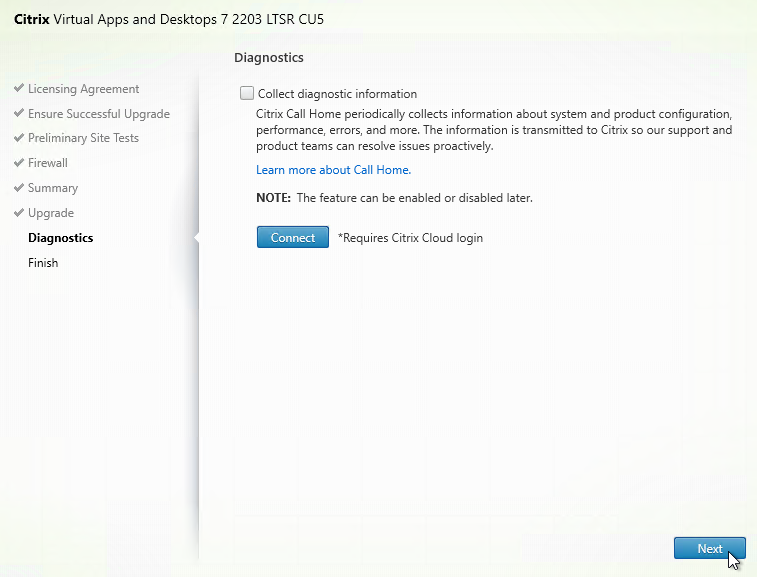Select Ensure Successful Upgrade step
This screenshot has height=577, width=757.
99,114
